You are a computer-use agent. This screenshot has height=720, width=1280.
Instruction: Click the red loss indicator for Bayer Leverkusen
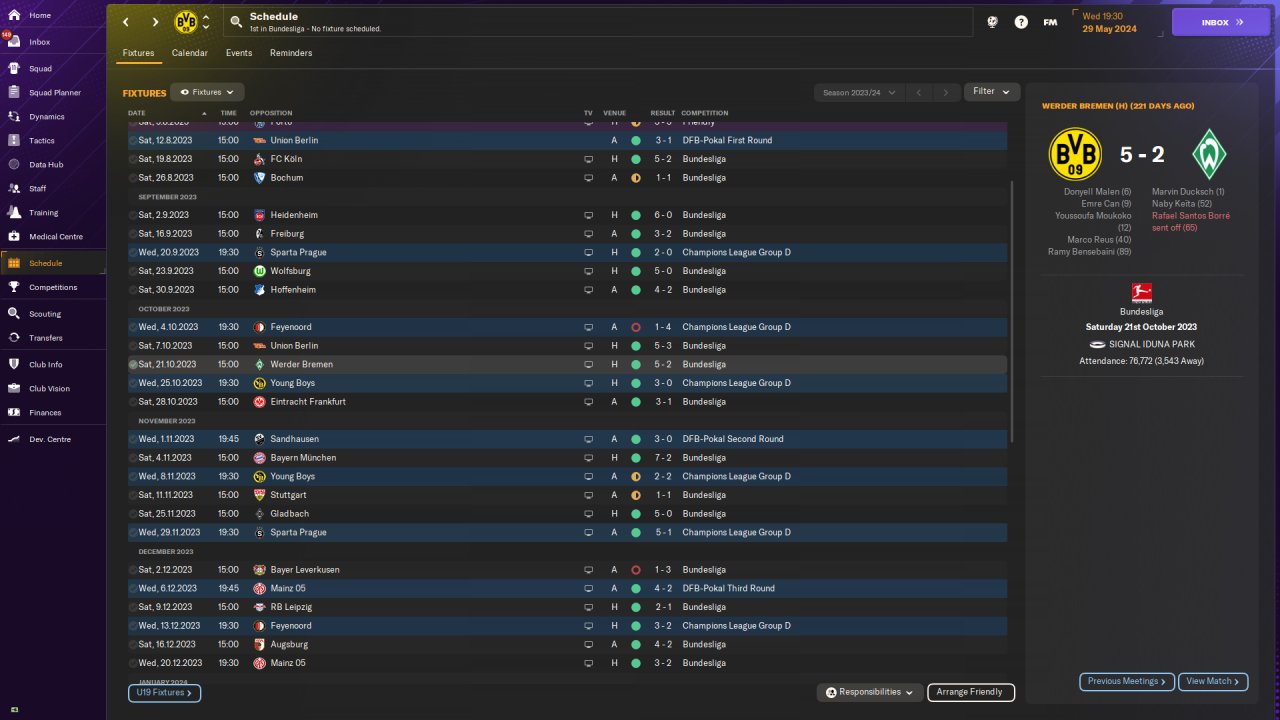635,570
